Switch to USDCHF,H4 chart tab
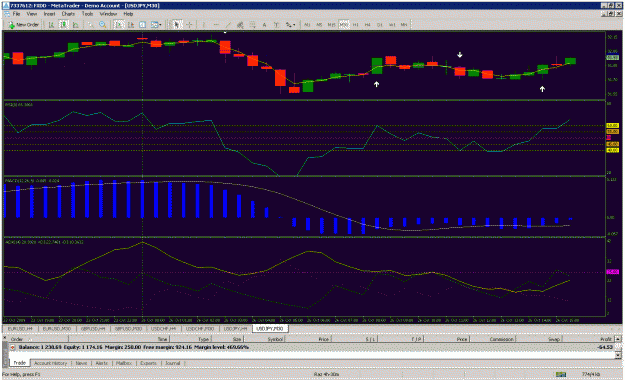This screenshot has height=380, width=625. pos(163,329)
